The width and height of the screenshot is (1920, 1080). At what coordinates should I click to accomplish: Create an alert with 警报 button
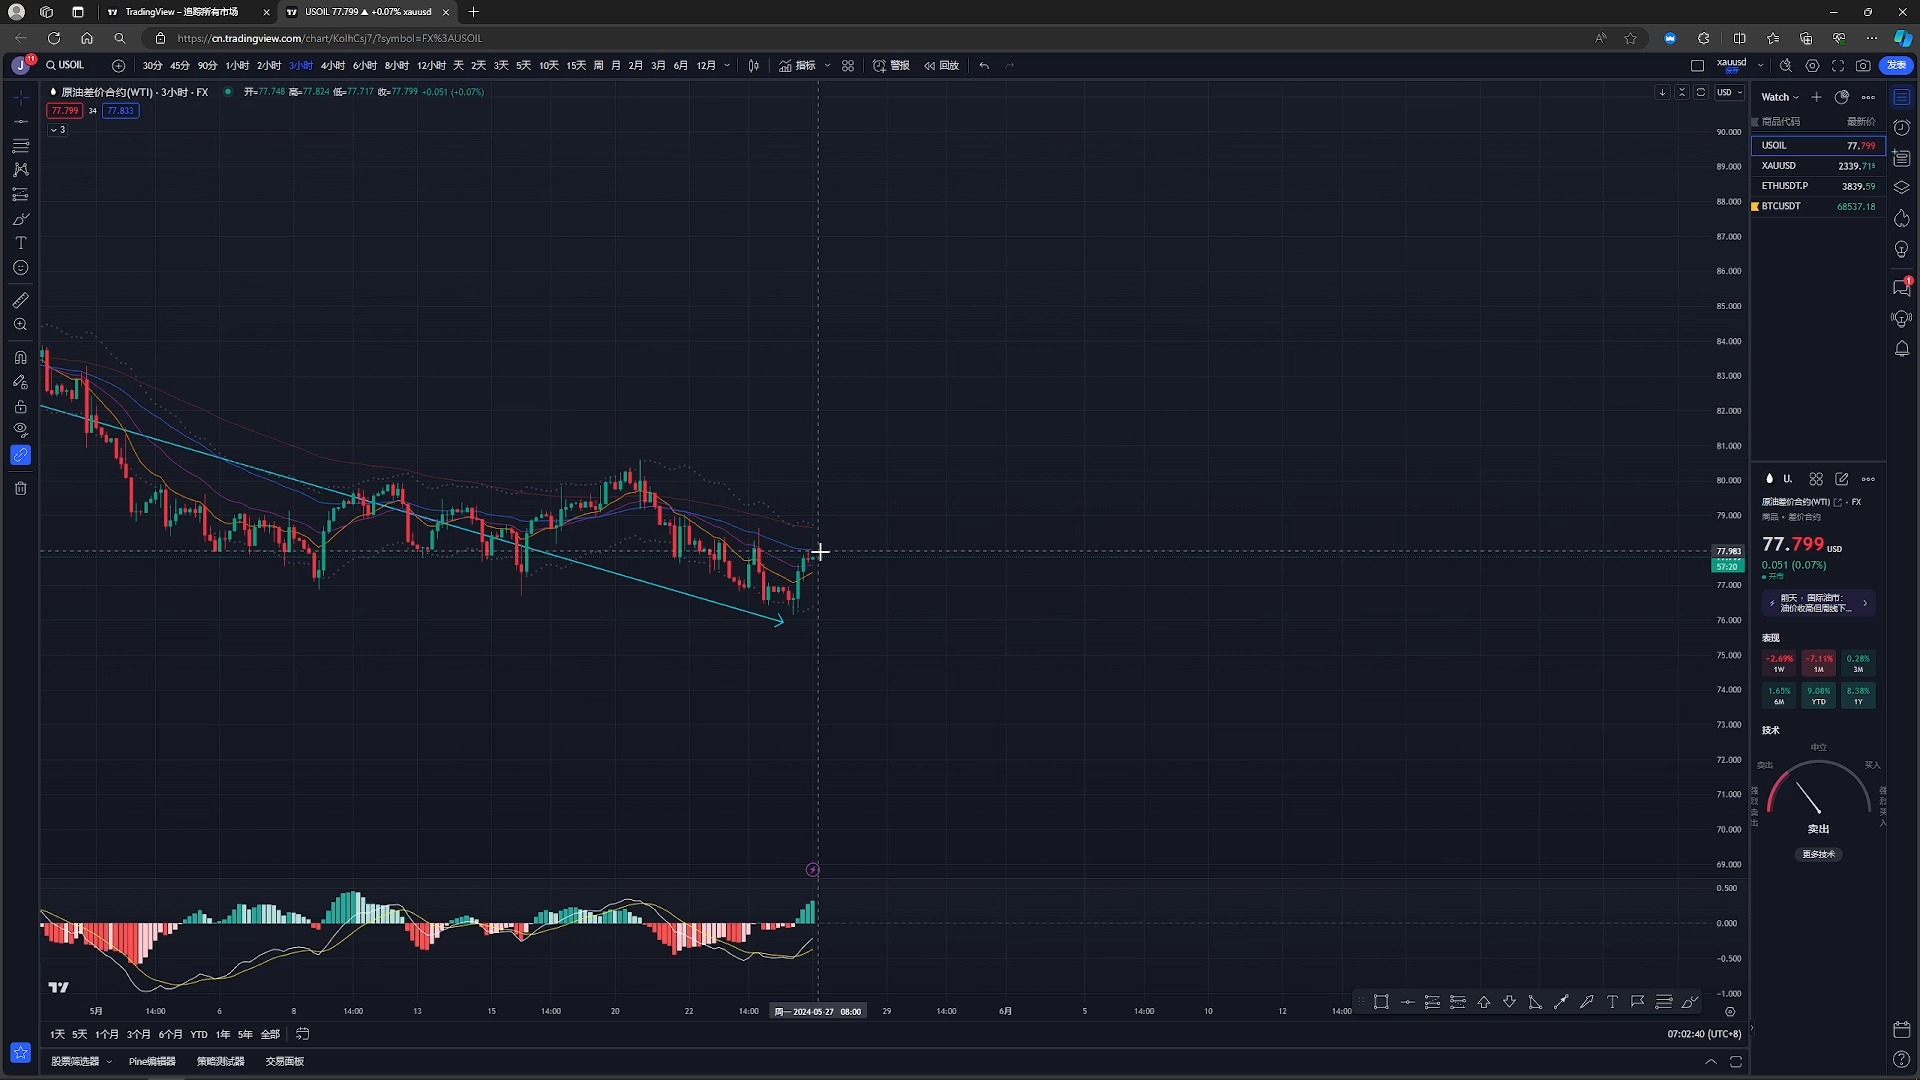tap(891, 66)
